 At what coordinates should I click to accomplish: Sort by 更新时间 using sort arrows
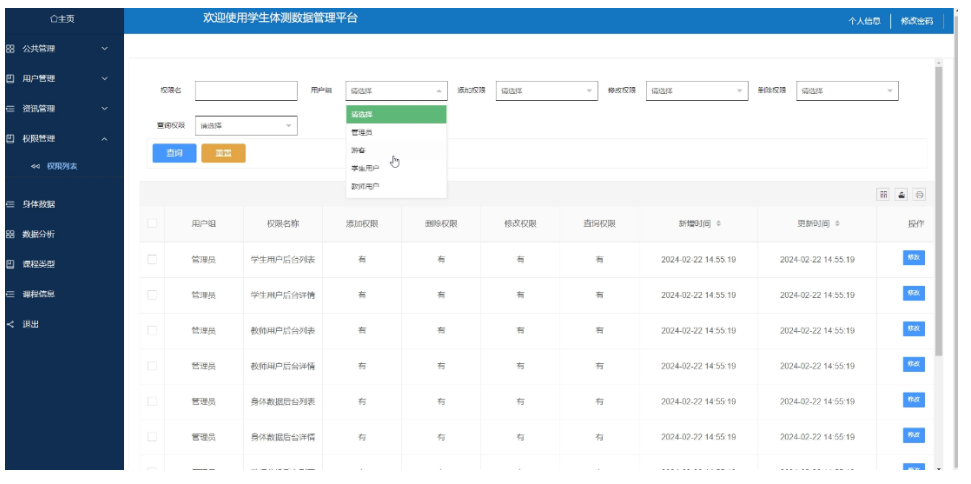[837, 224]
